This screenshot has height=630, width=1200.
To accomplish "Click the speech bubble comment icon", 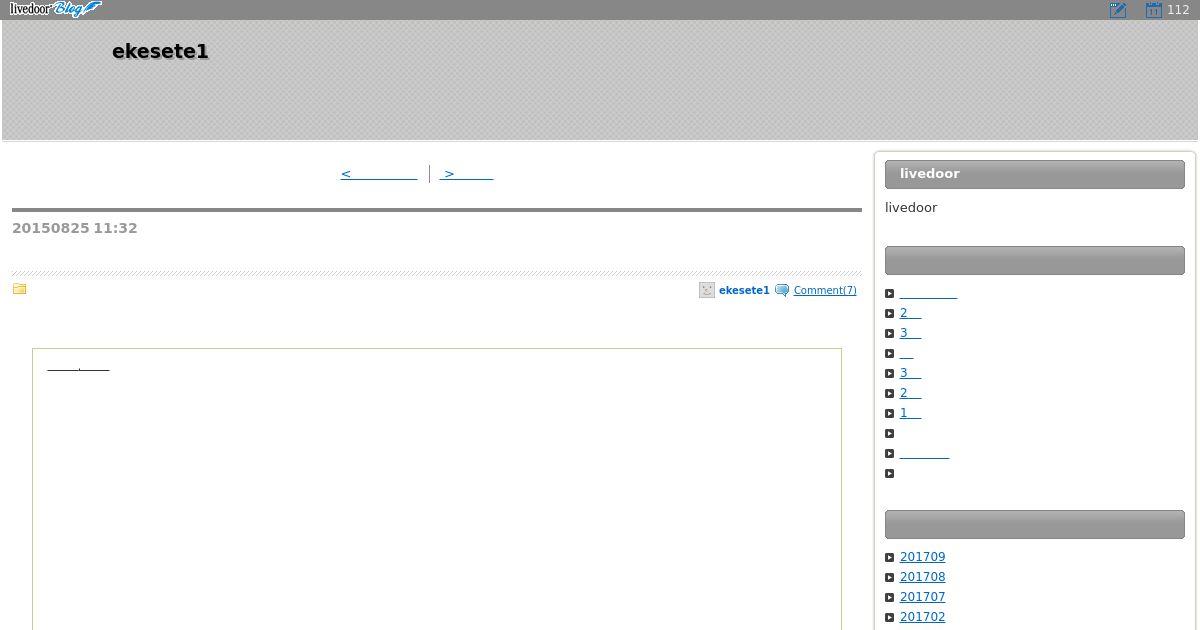I will pyautogui.click(x=782, y=291).
